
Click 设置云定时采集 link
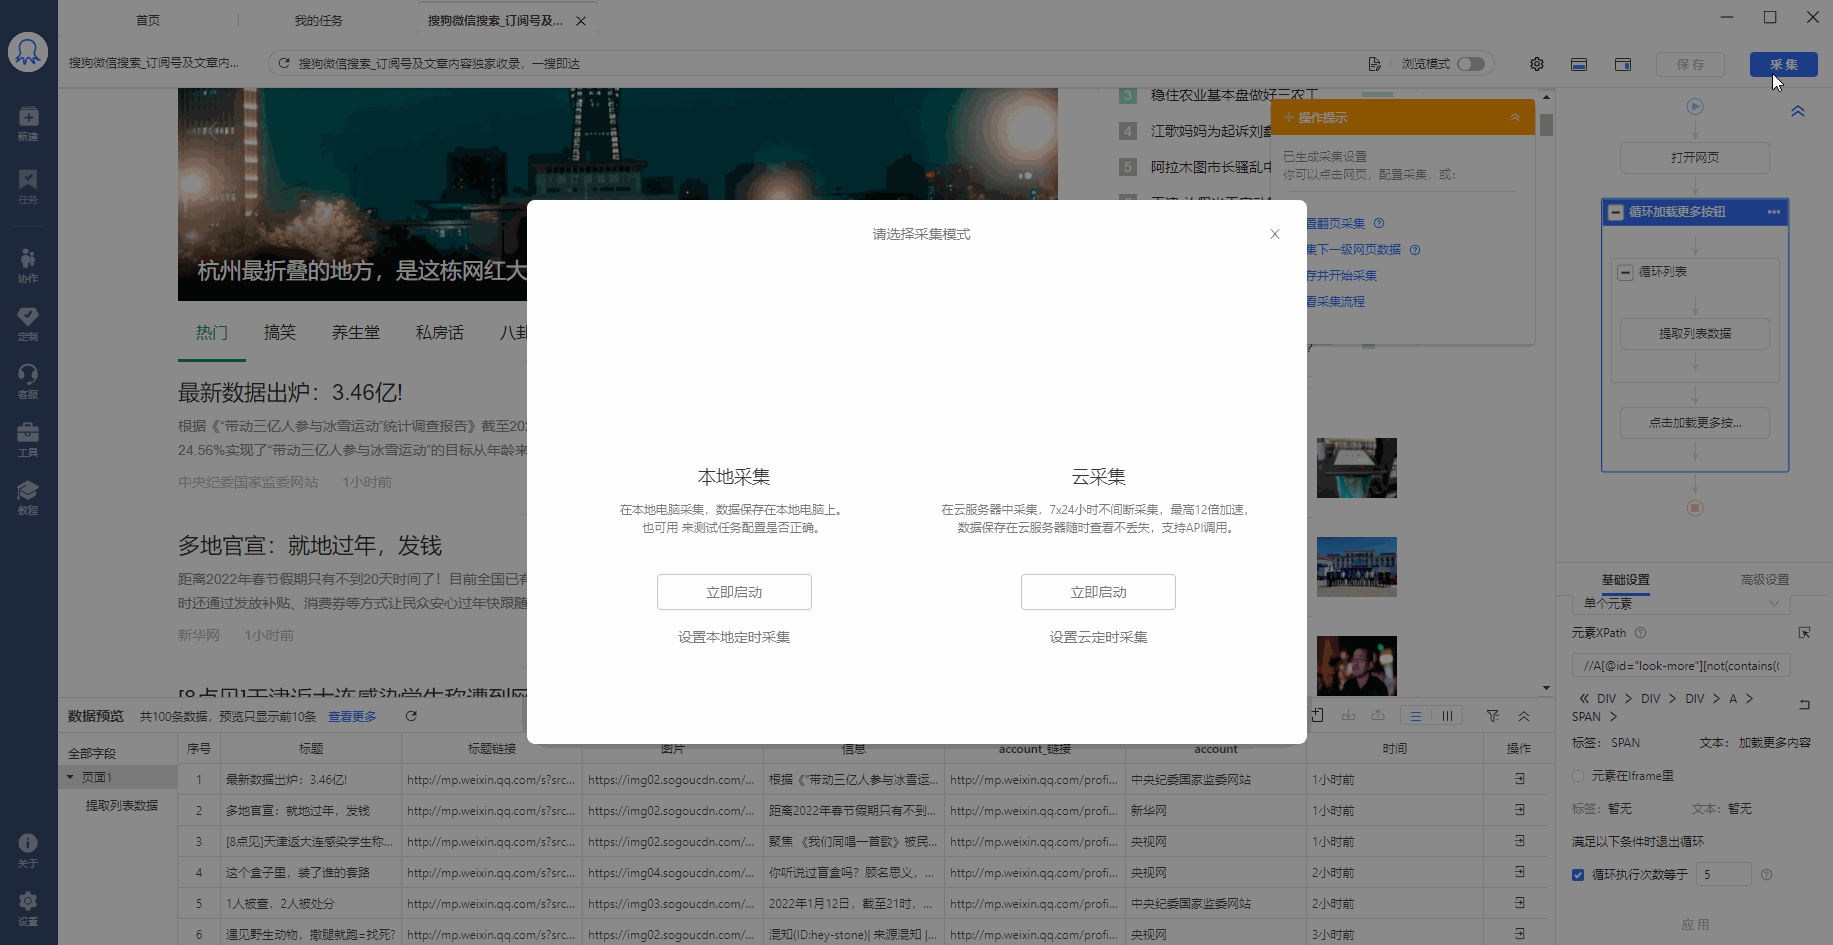1098,637
